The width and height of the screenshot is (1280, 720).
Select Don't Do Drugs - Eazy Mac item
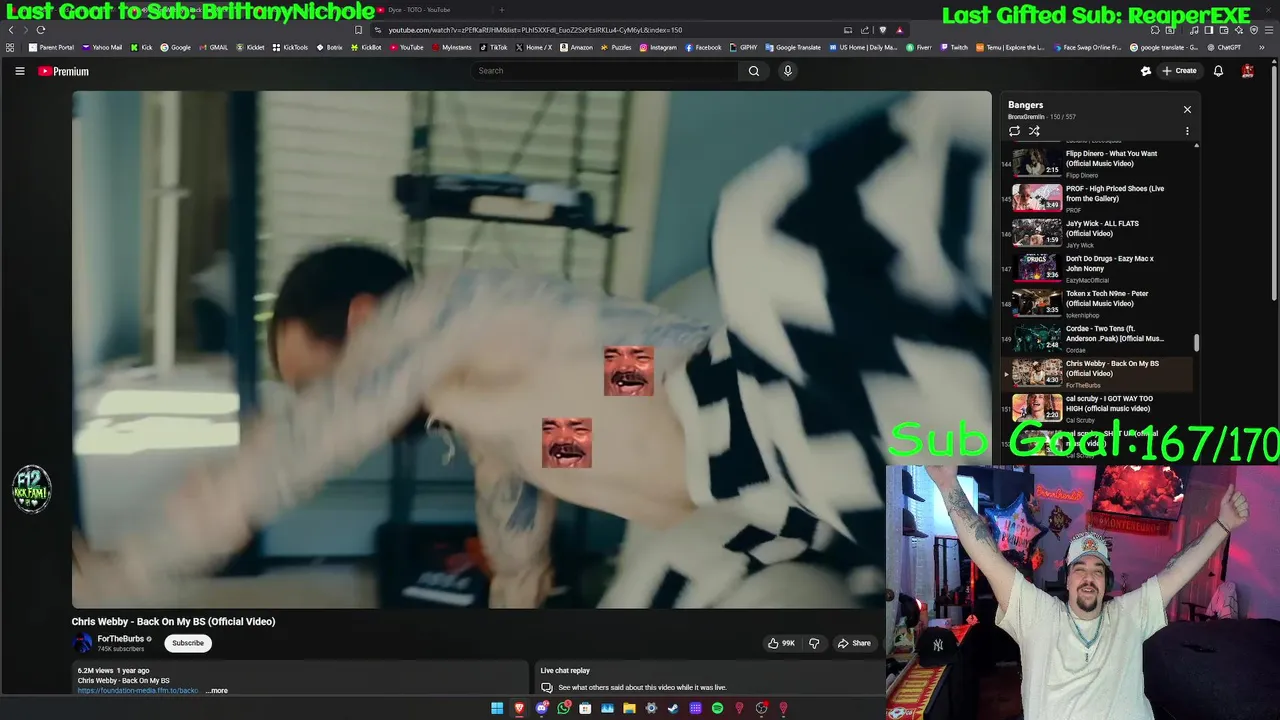(1098, 268)
